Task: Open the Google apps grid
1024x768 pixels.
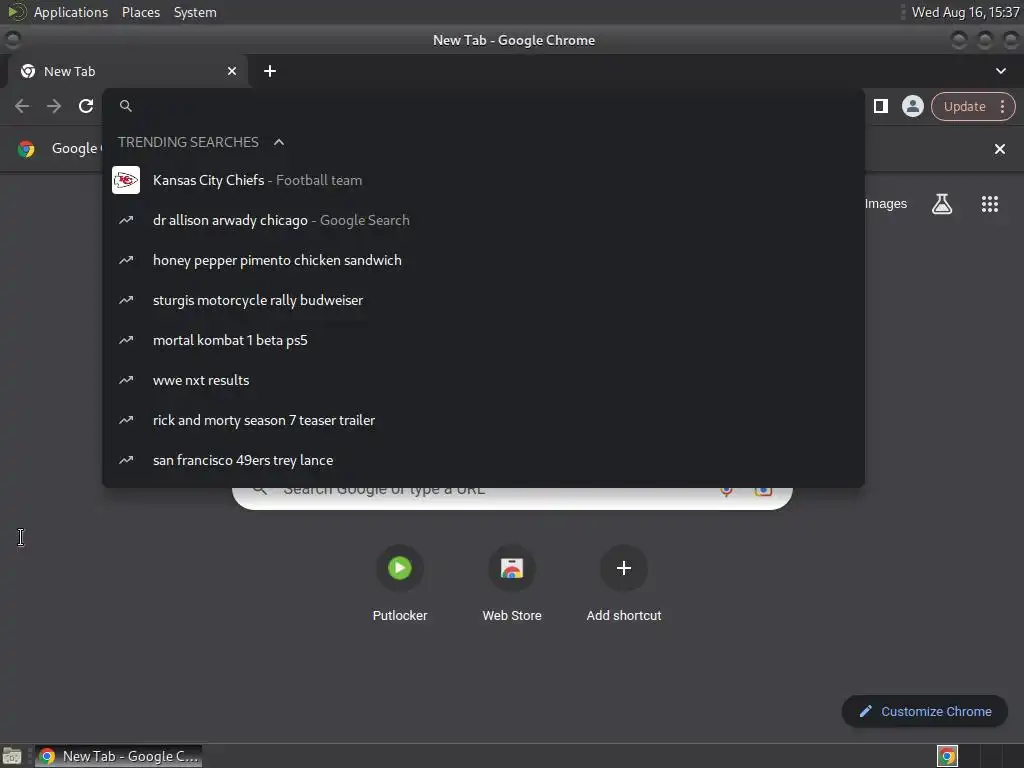Action: click(989, 204)
